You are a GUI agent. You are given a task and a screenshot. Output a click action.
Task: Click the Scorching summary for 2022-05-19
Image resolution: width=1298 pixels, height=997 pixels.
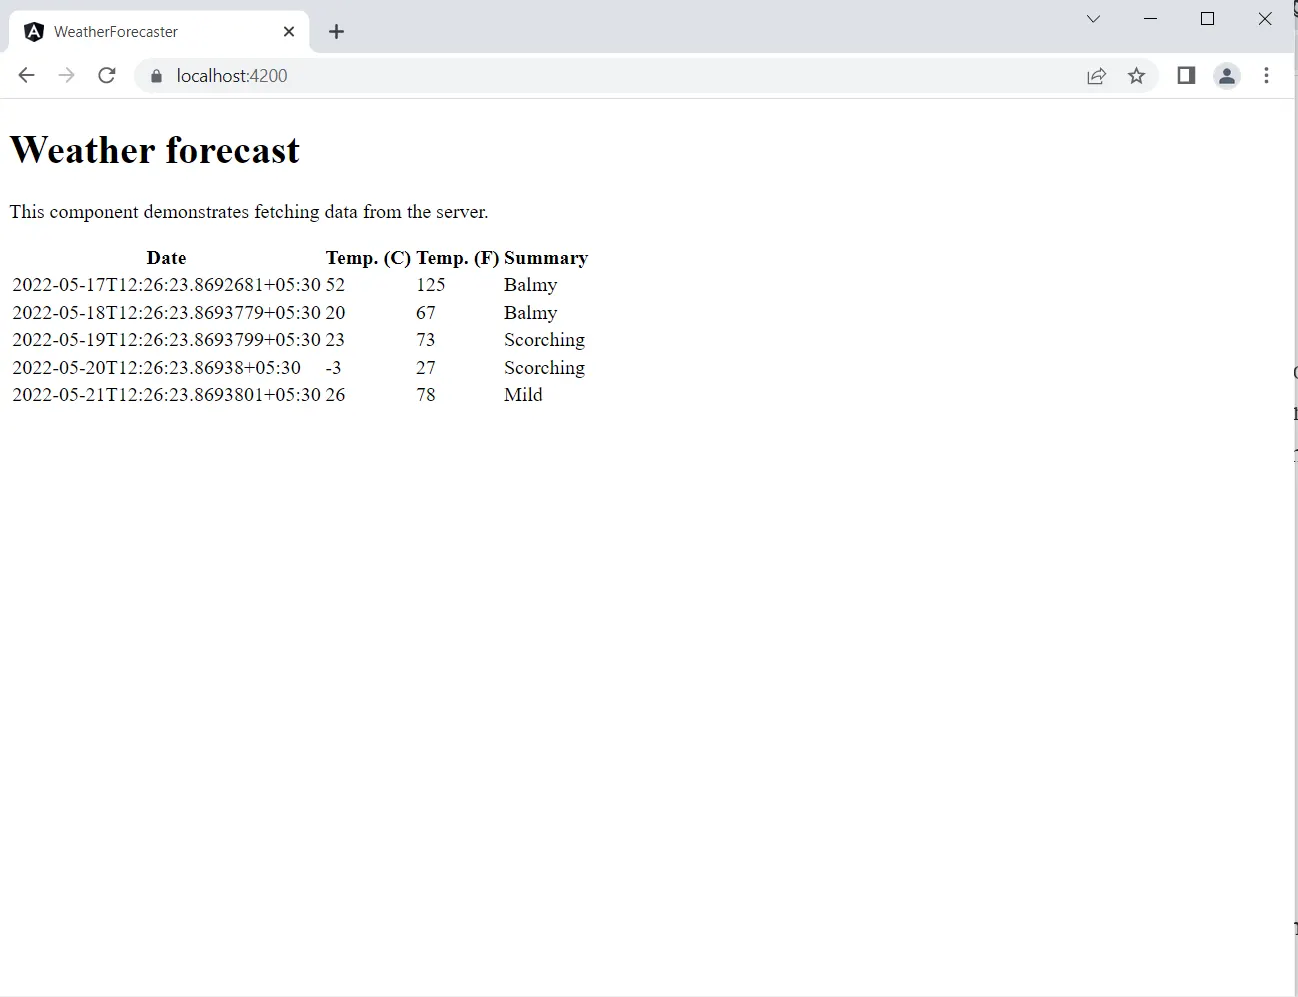click(544, 339)
